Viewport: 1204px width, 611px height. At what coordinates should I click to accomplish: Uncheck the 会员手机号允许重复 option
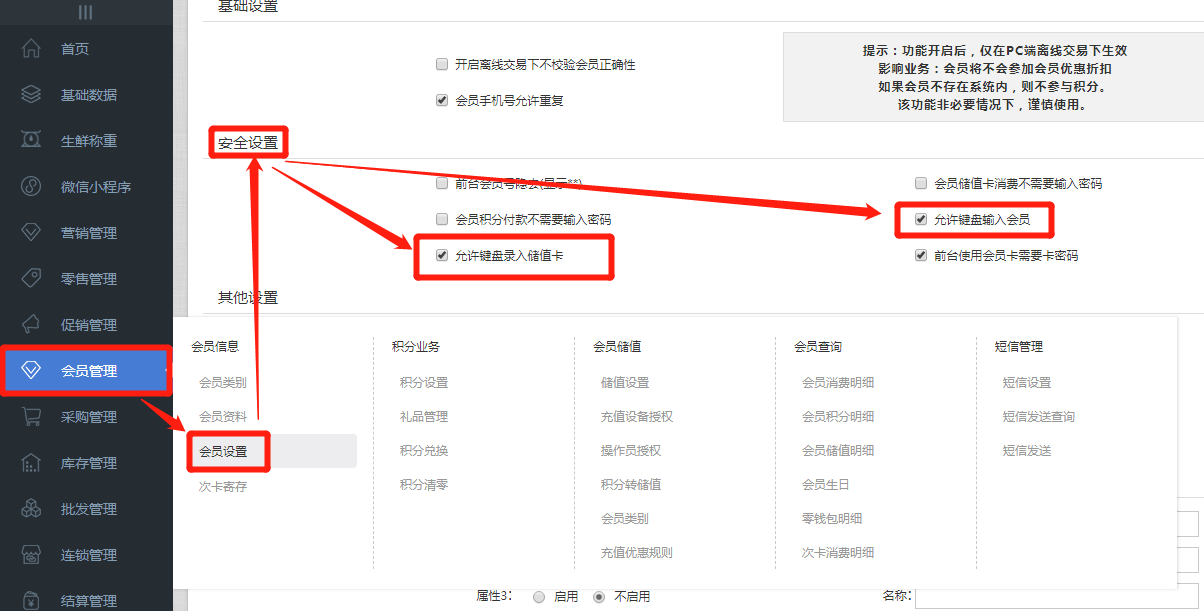441,100
